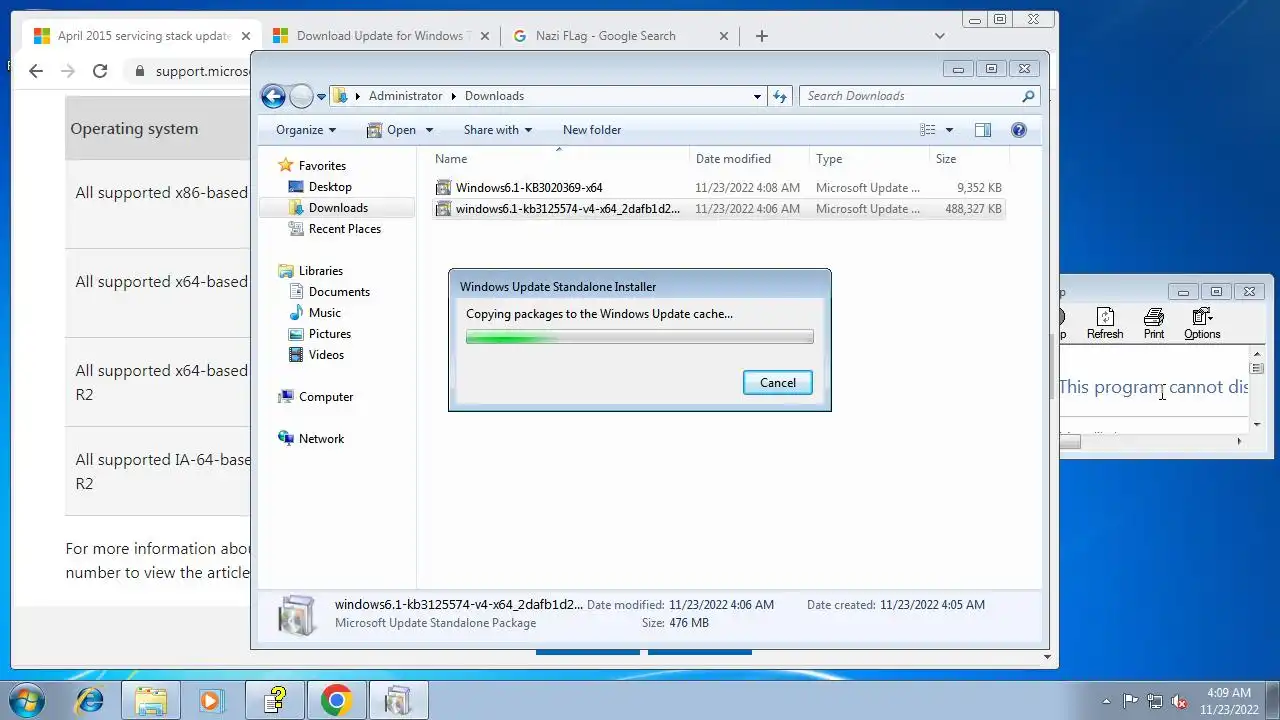Expand the Open button dropdown arrow
Screen dimensions: 1280x720
click(429, 130)
